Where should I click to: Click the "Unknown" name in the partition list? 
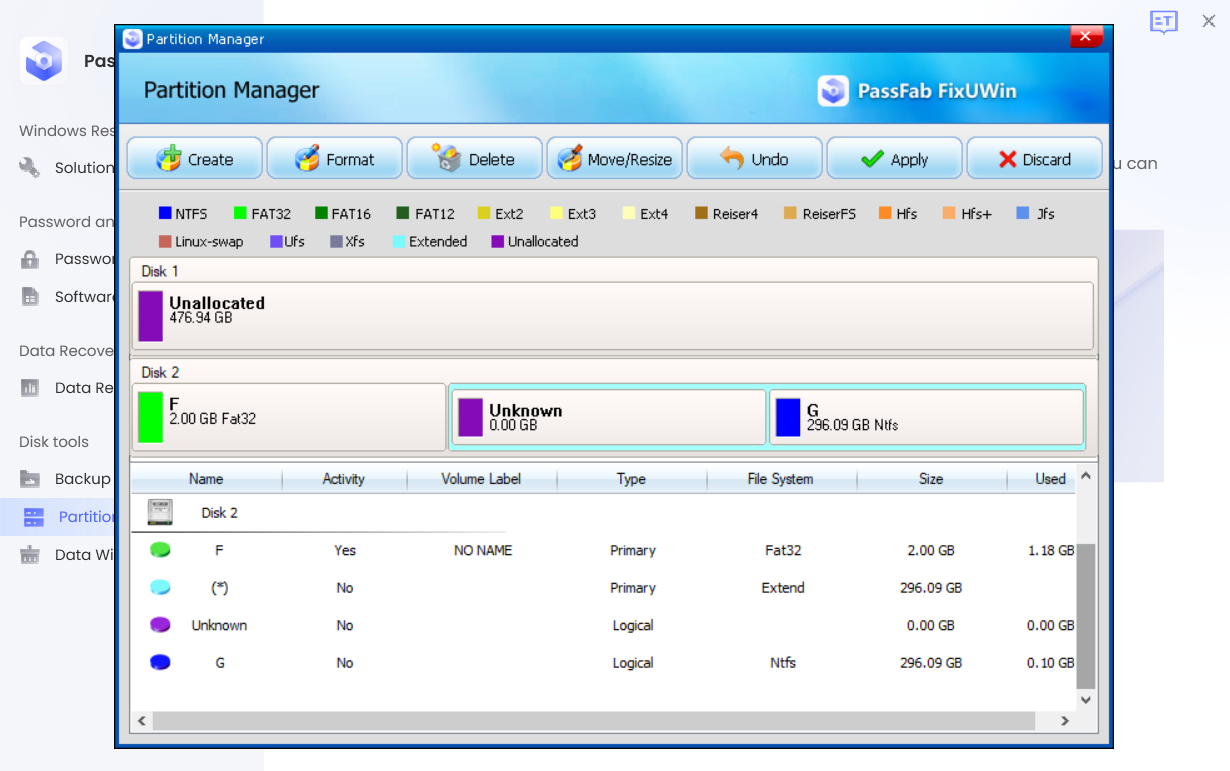pos(219,625)
